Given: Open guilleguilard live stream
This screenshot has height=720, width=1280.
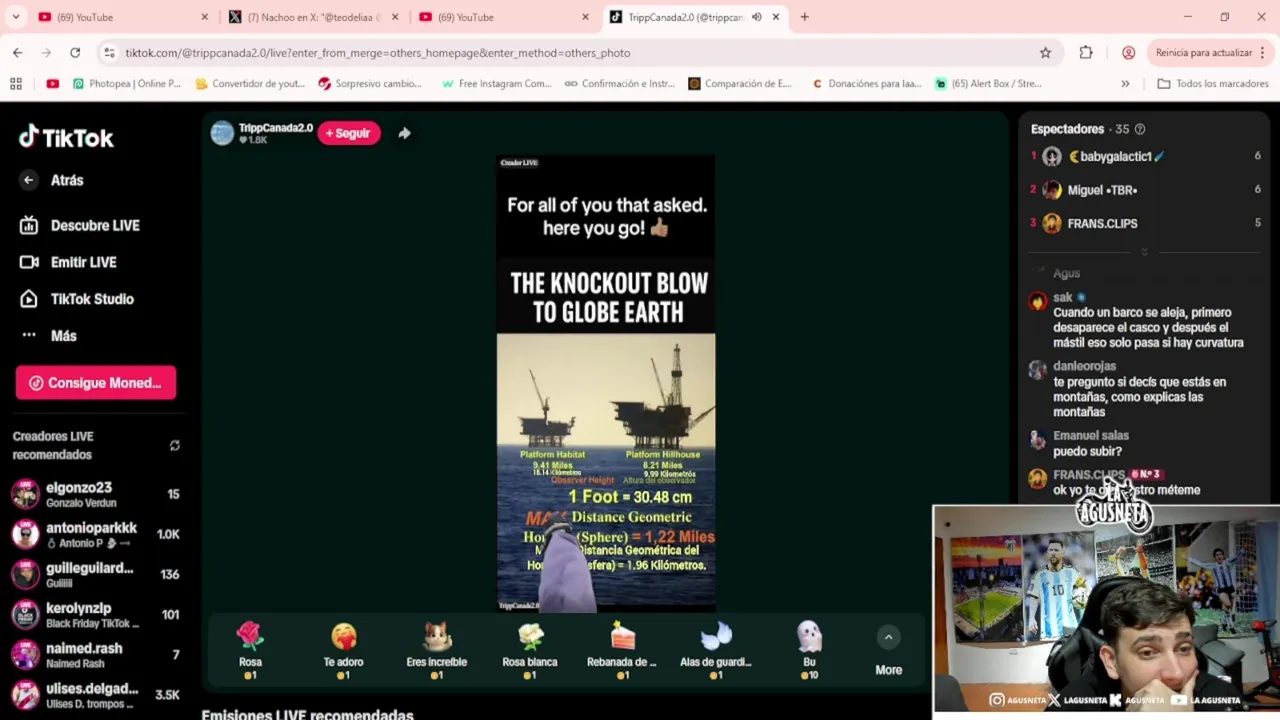Looking at the screenshot, I should point(95,574).
